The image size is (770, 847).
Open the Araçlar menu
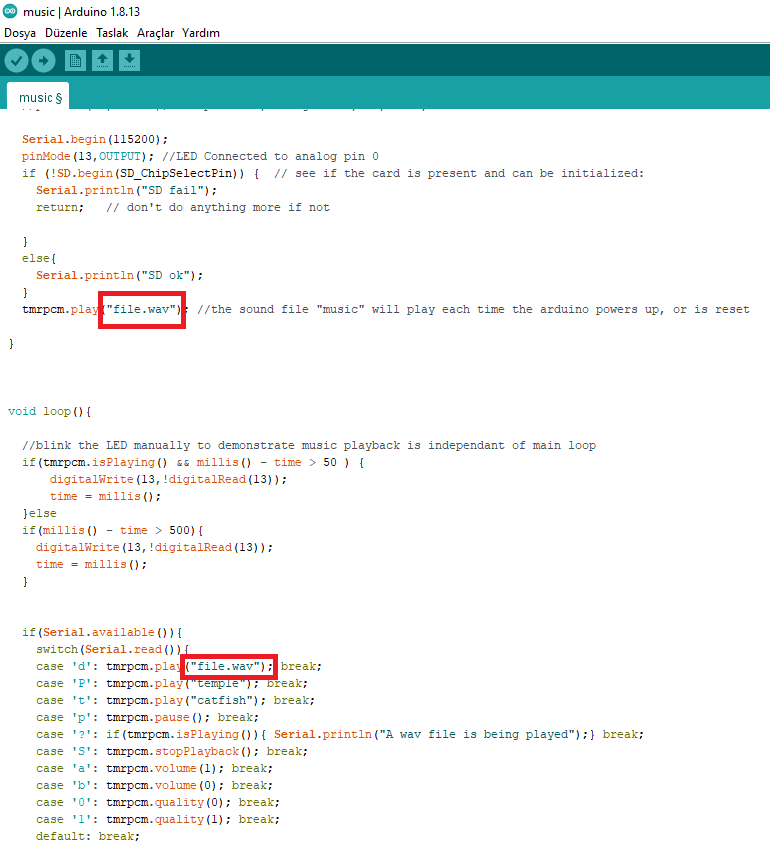point(155,33)
